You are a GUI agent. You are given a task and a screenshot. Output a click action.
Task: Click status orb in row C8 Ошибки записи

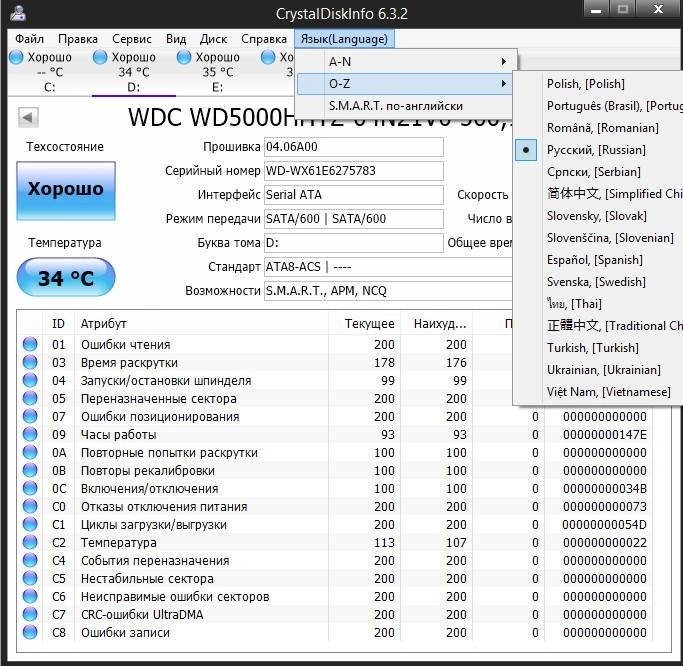30,632
